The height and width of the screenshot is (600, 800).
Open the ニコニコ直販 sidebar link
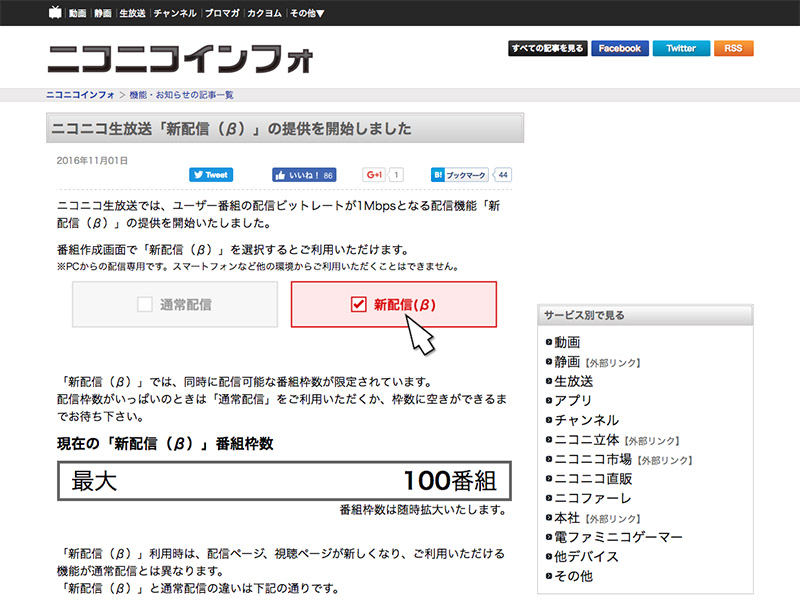[x=593, y=479]
